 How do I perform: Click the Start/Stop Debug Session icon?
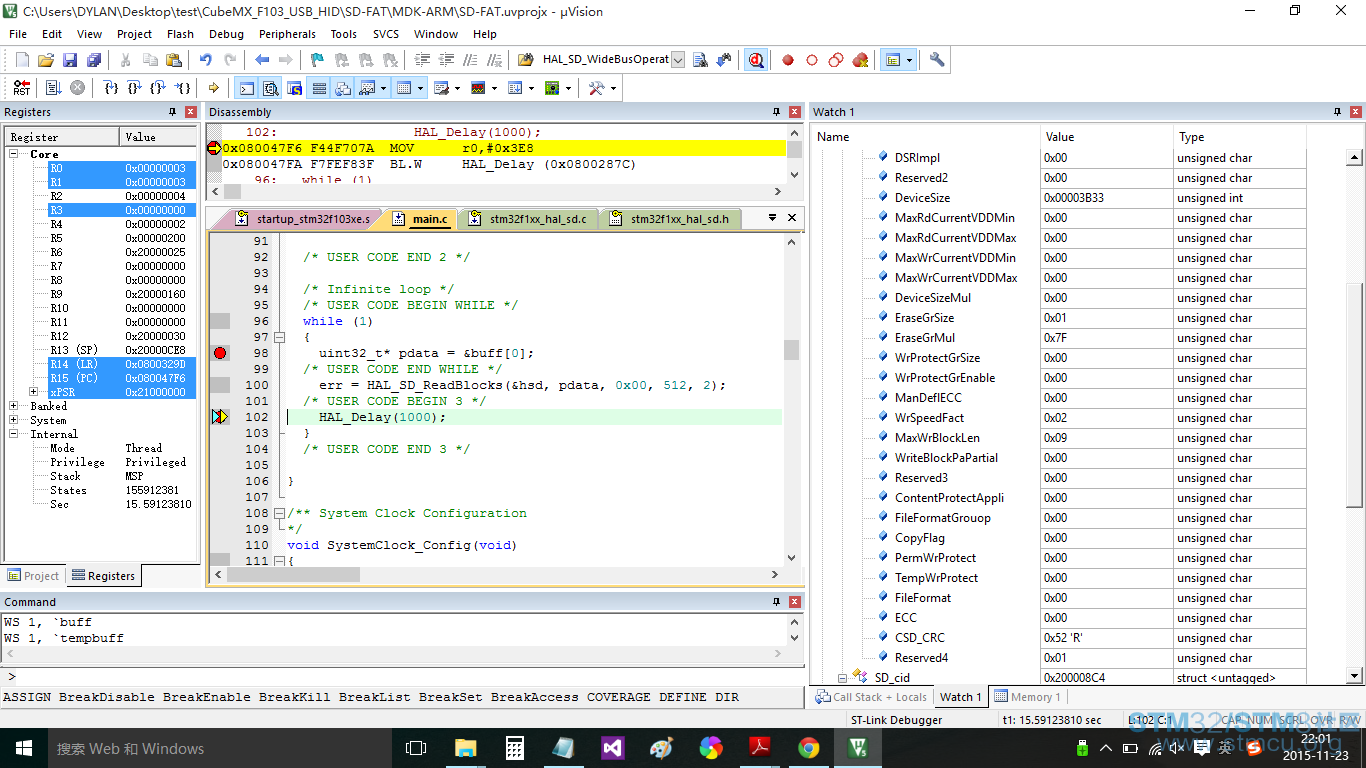(x=756, y=60)
